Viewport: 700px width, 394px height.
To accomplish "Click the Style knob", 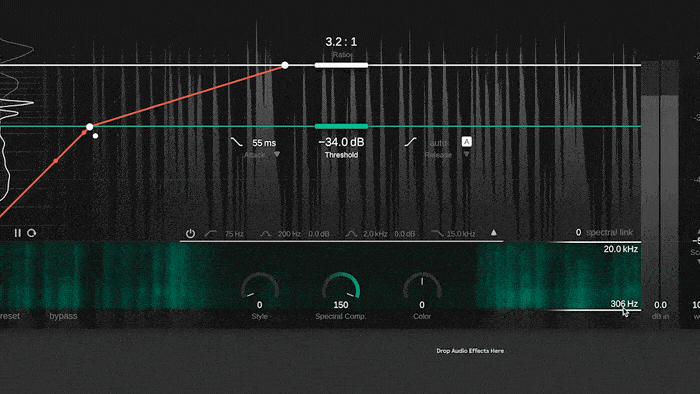I will (x=260, y=286).
